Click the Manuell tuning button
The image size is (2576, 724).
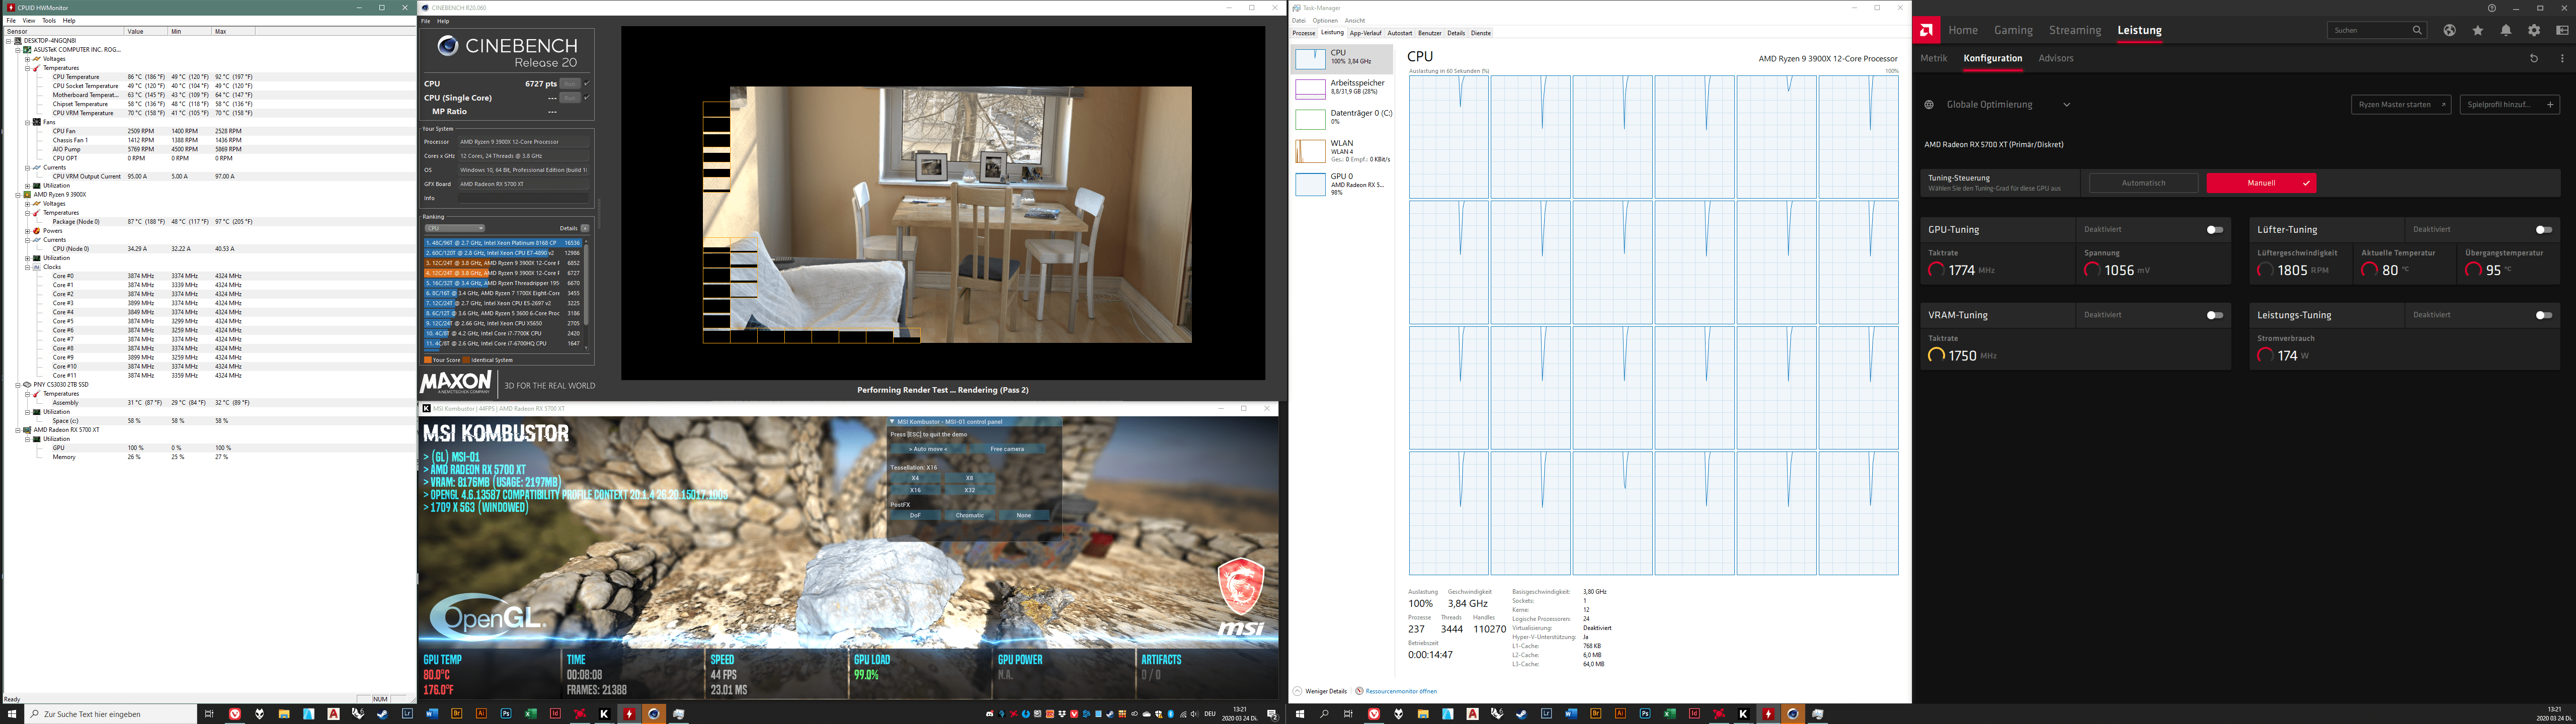[2261, 183]
